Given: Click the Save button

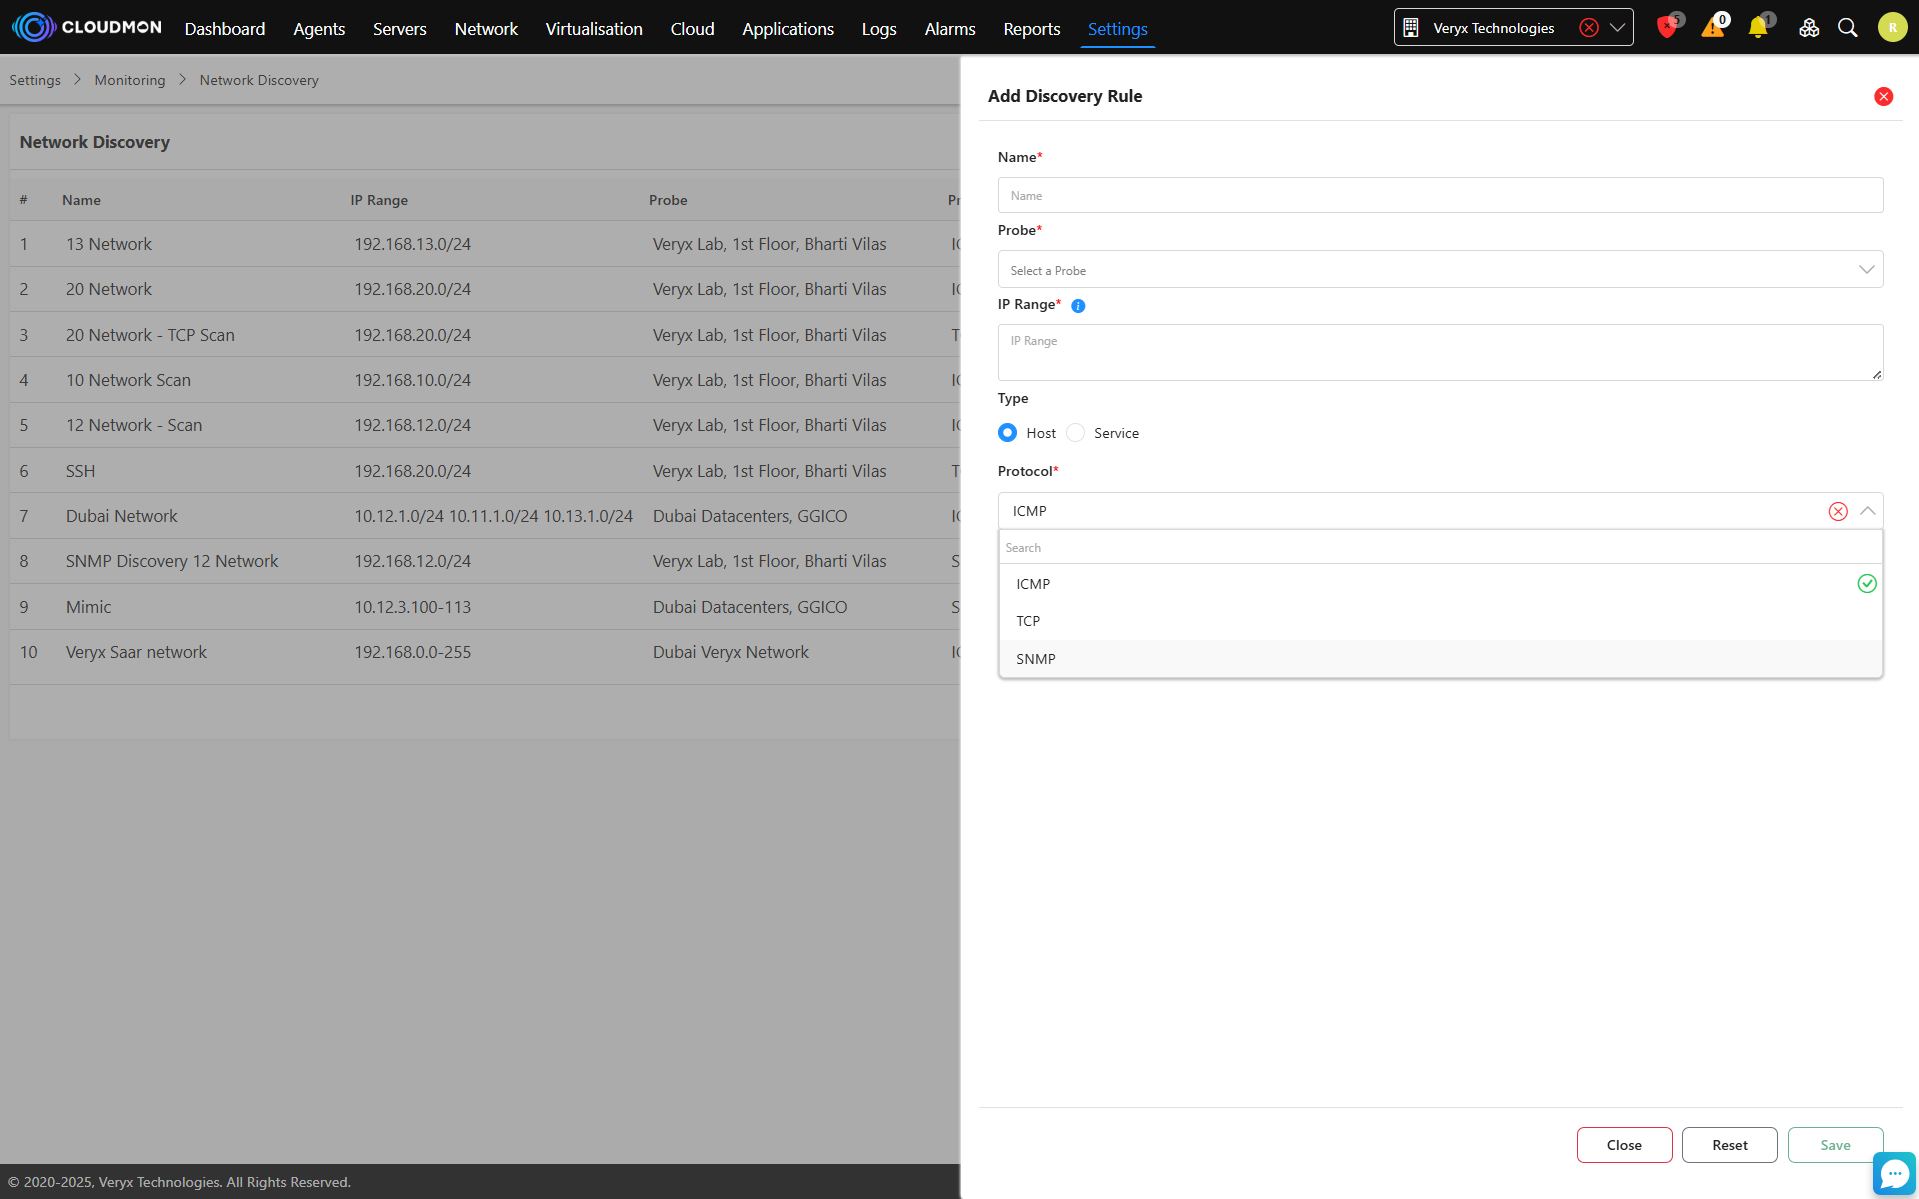Looking at the screenshot, I should coord(1835,1145).
